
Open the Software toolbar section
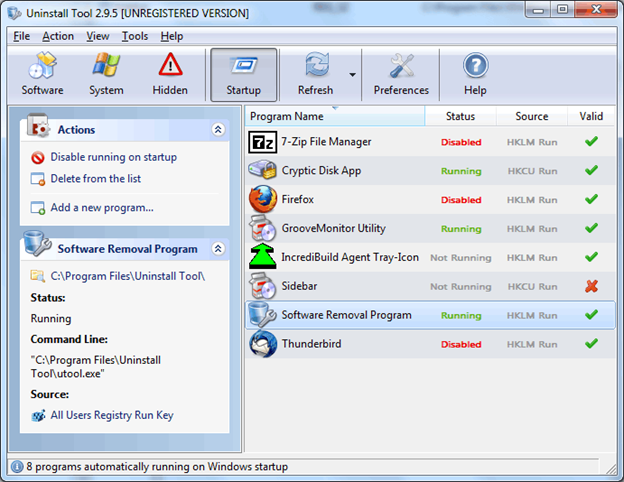click(42, 74)
